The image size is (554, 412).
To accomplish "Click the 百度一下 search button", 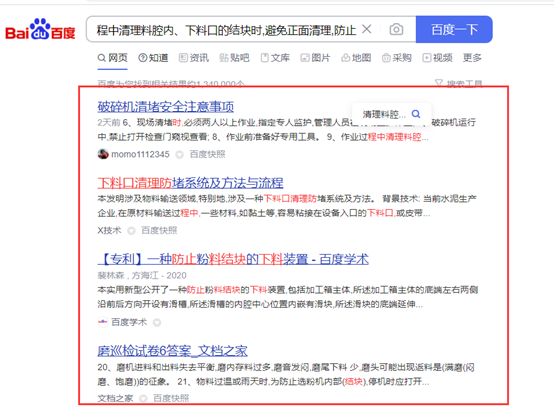I will [454, 29].
